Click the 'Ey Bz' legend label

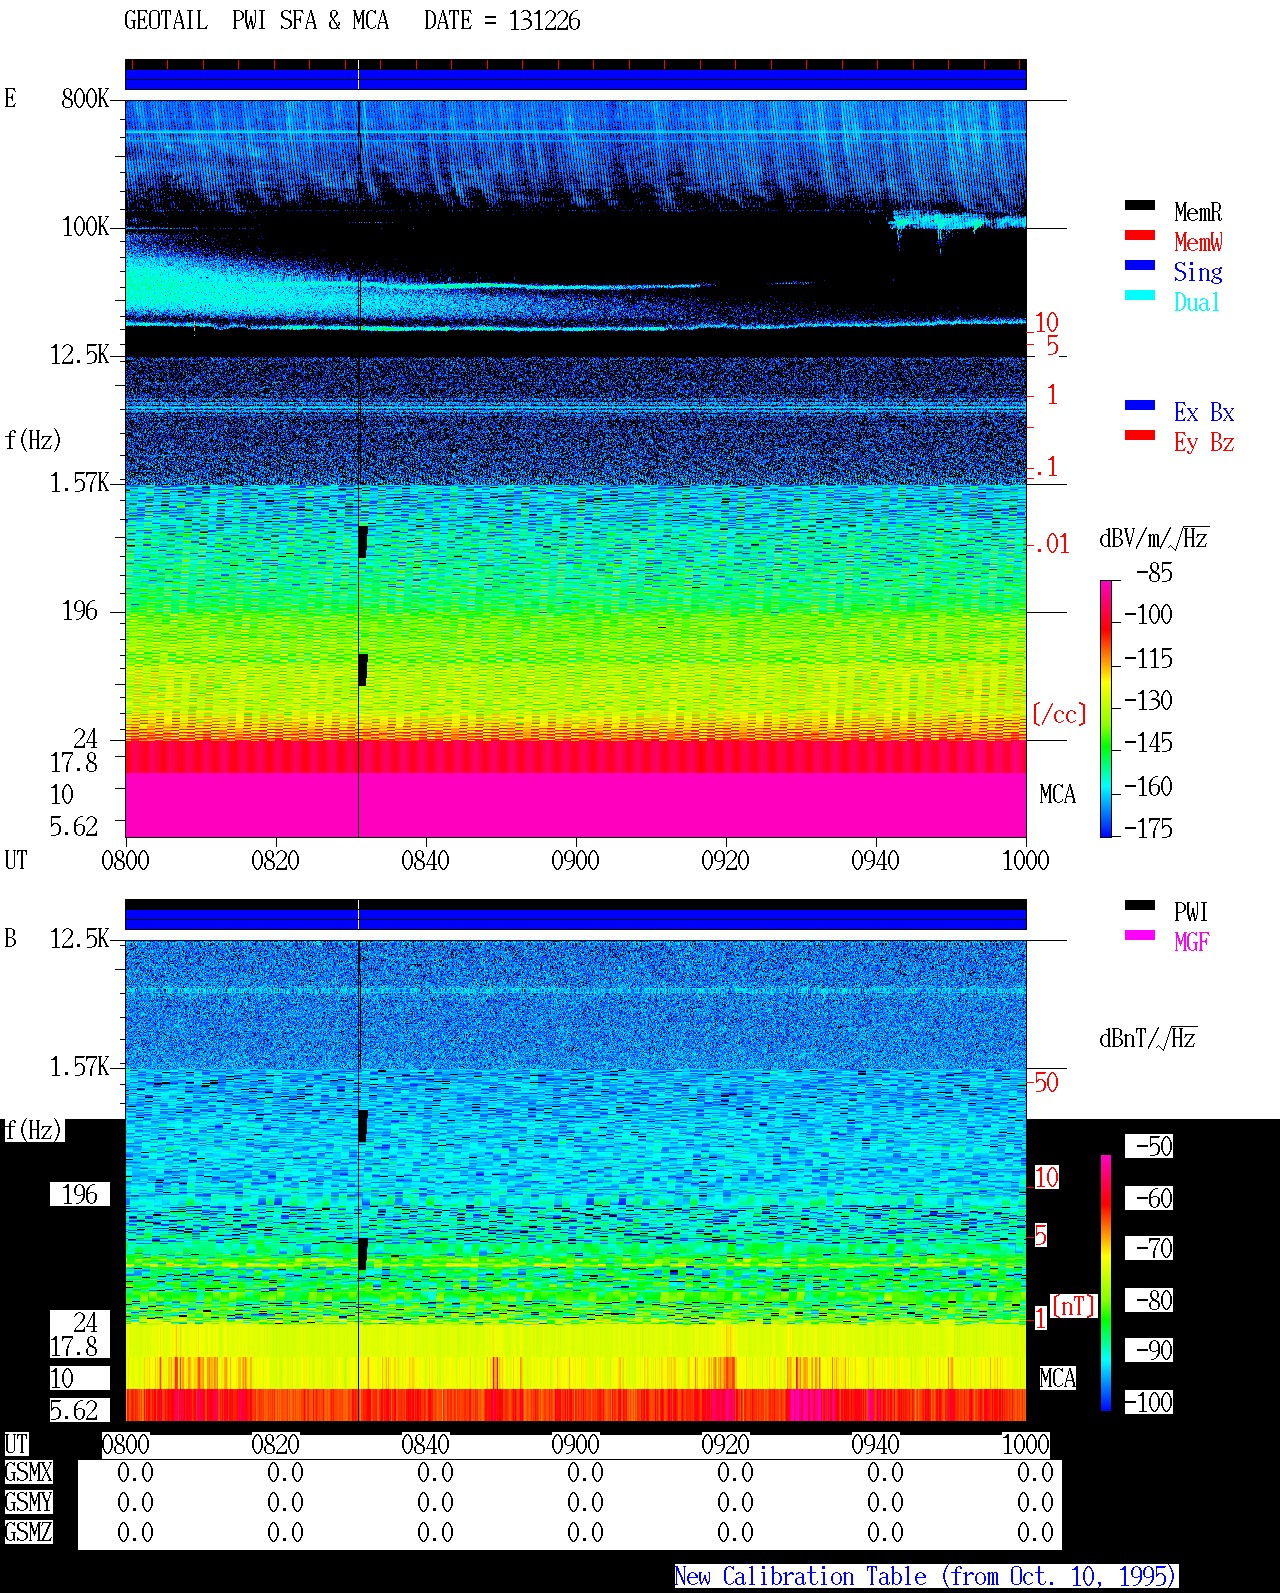click(x=1204, y=442)
